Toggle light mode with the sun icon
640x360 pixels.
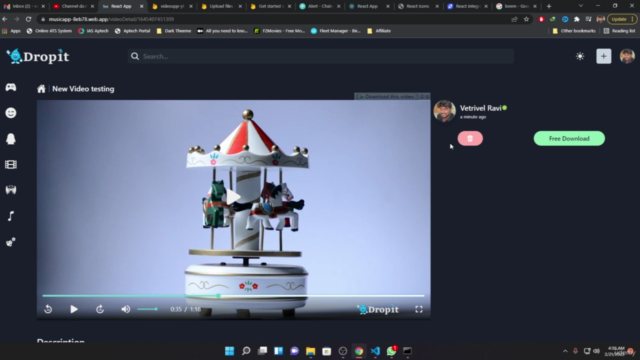[580, 56]
